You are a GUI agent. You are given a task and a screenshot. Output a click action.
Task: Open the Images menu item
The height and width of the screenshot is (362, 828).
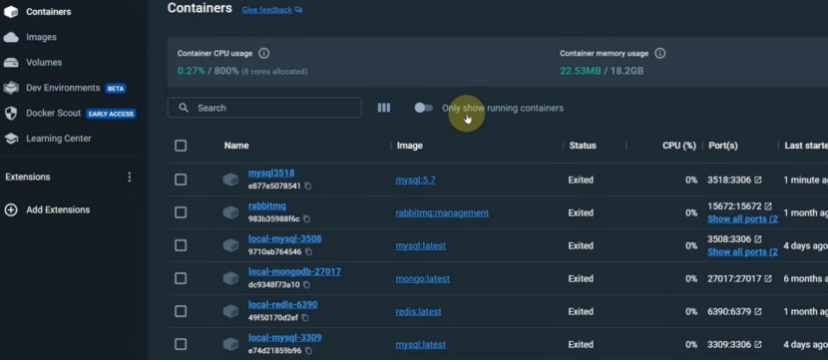pos(41,37)
